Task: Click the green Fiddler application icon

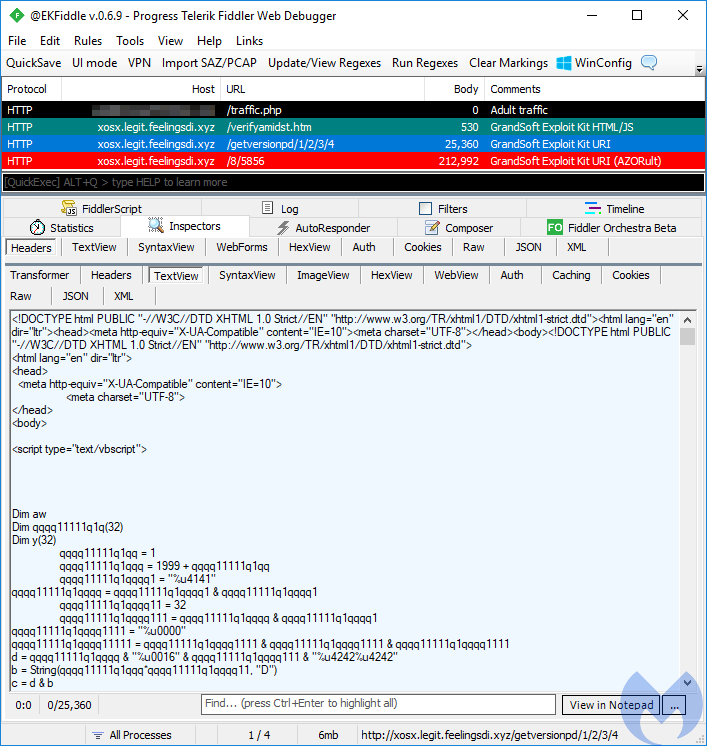Action: click(x=17, y=16)
